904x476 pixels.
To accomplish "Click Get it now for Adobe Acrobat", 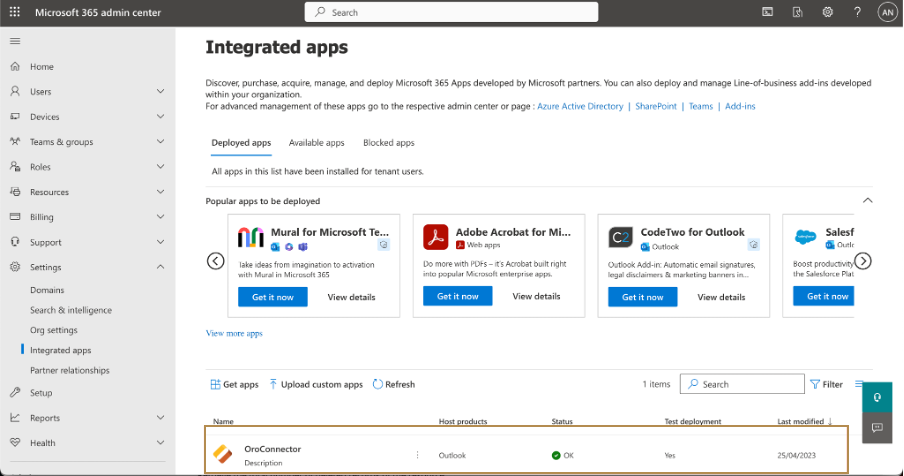I will 457,297.
